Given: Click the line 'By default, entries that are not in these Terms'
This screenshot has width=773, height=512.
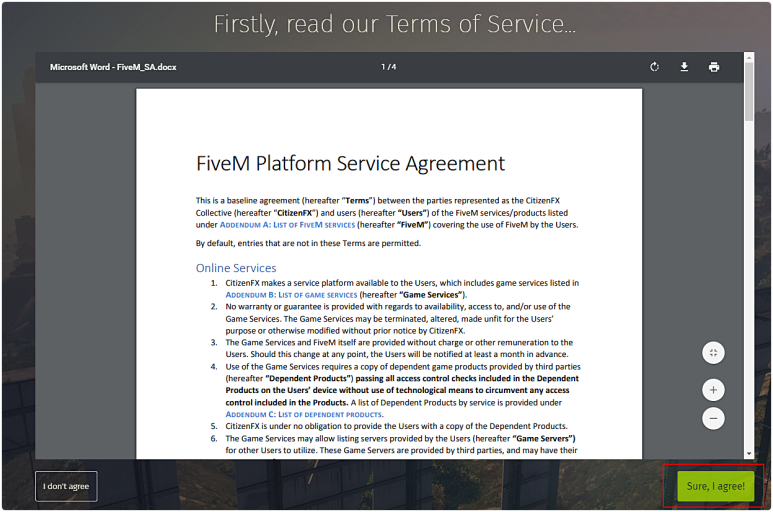Looking at the screenshot, I should 308,243.
